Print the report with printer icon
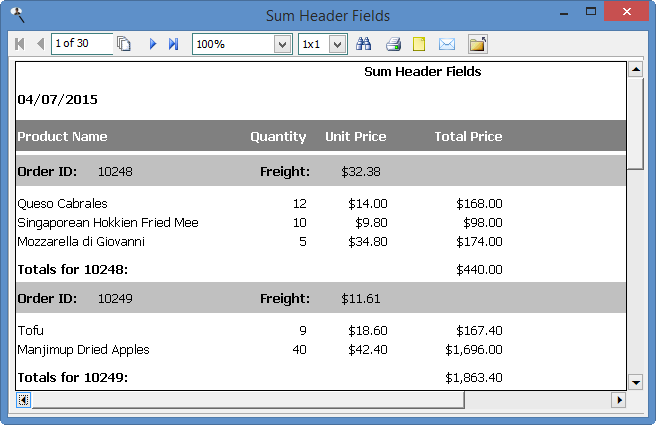This screenshot has height=425, width=656. pos(393,44)
